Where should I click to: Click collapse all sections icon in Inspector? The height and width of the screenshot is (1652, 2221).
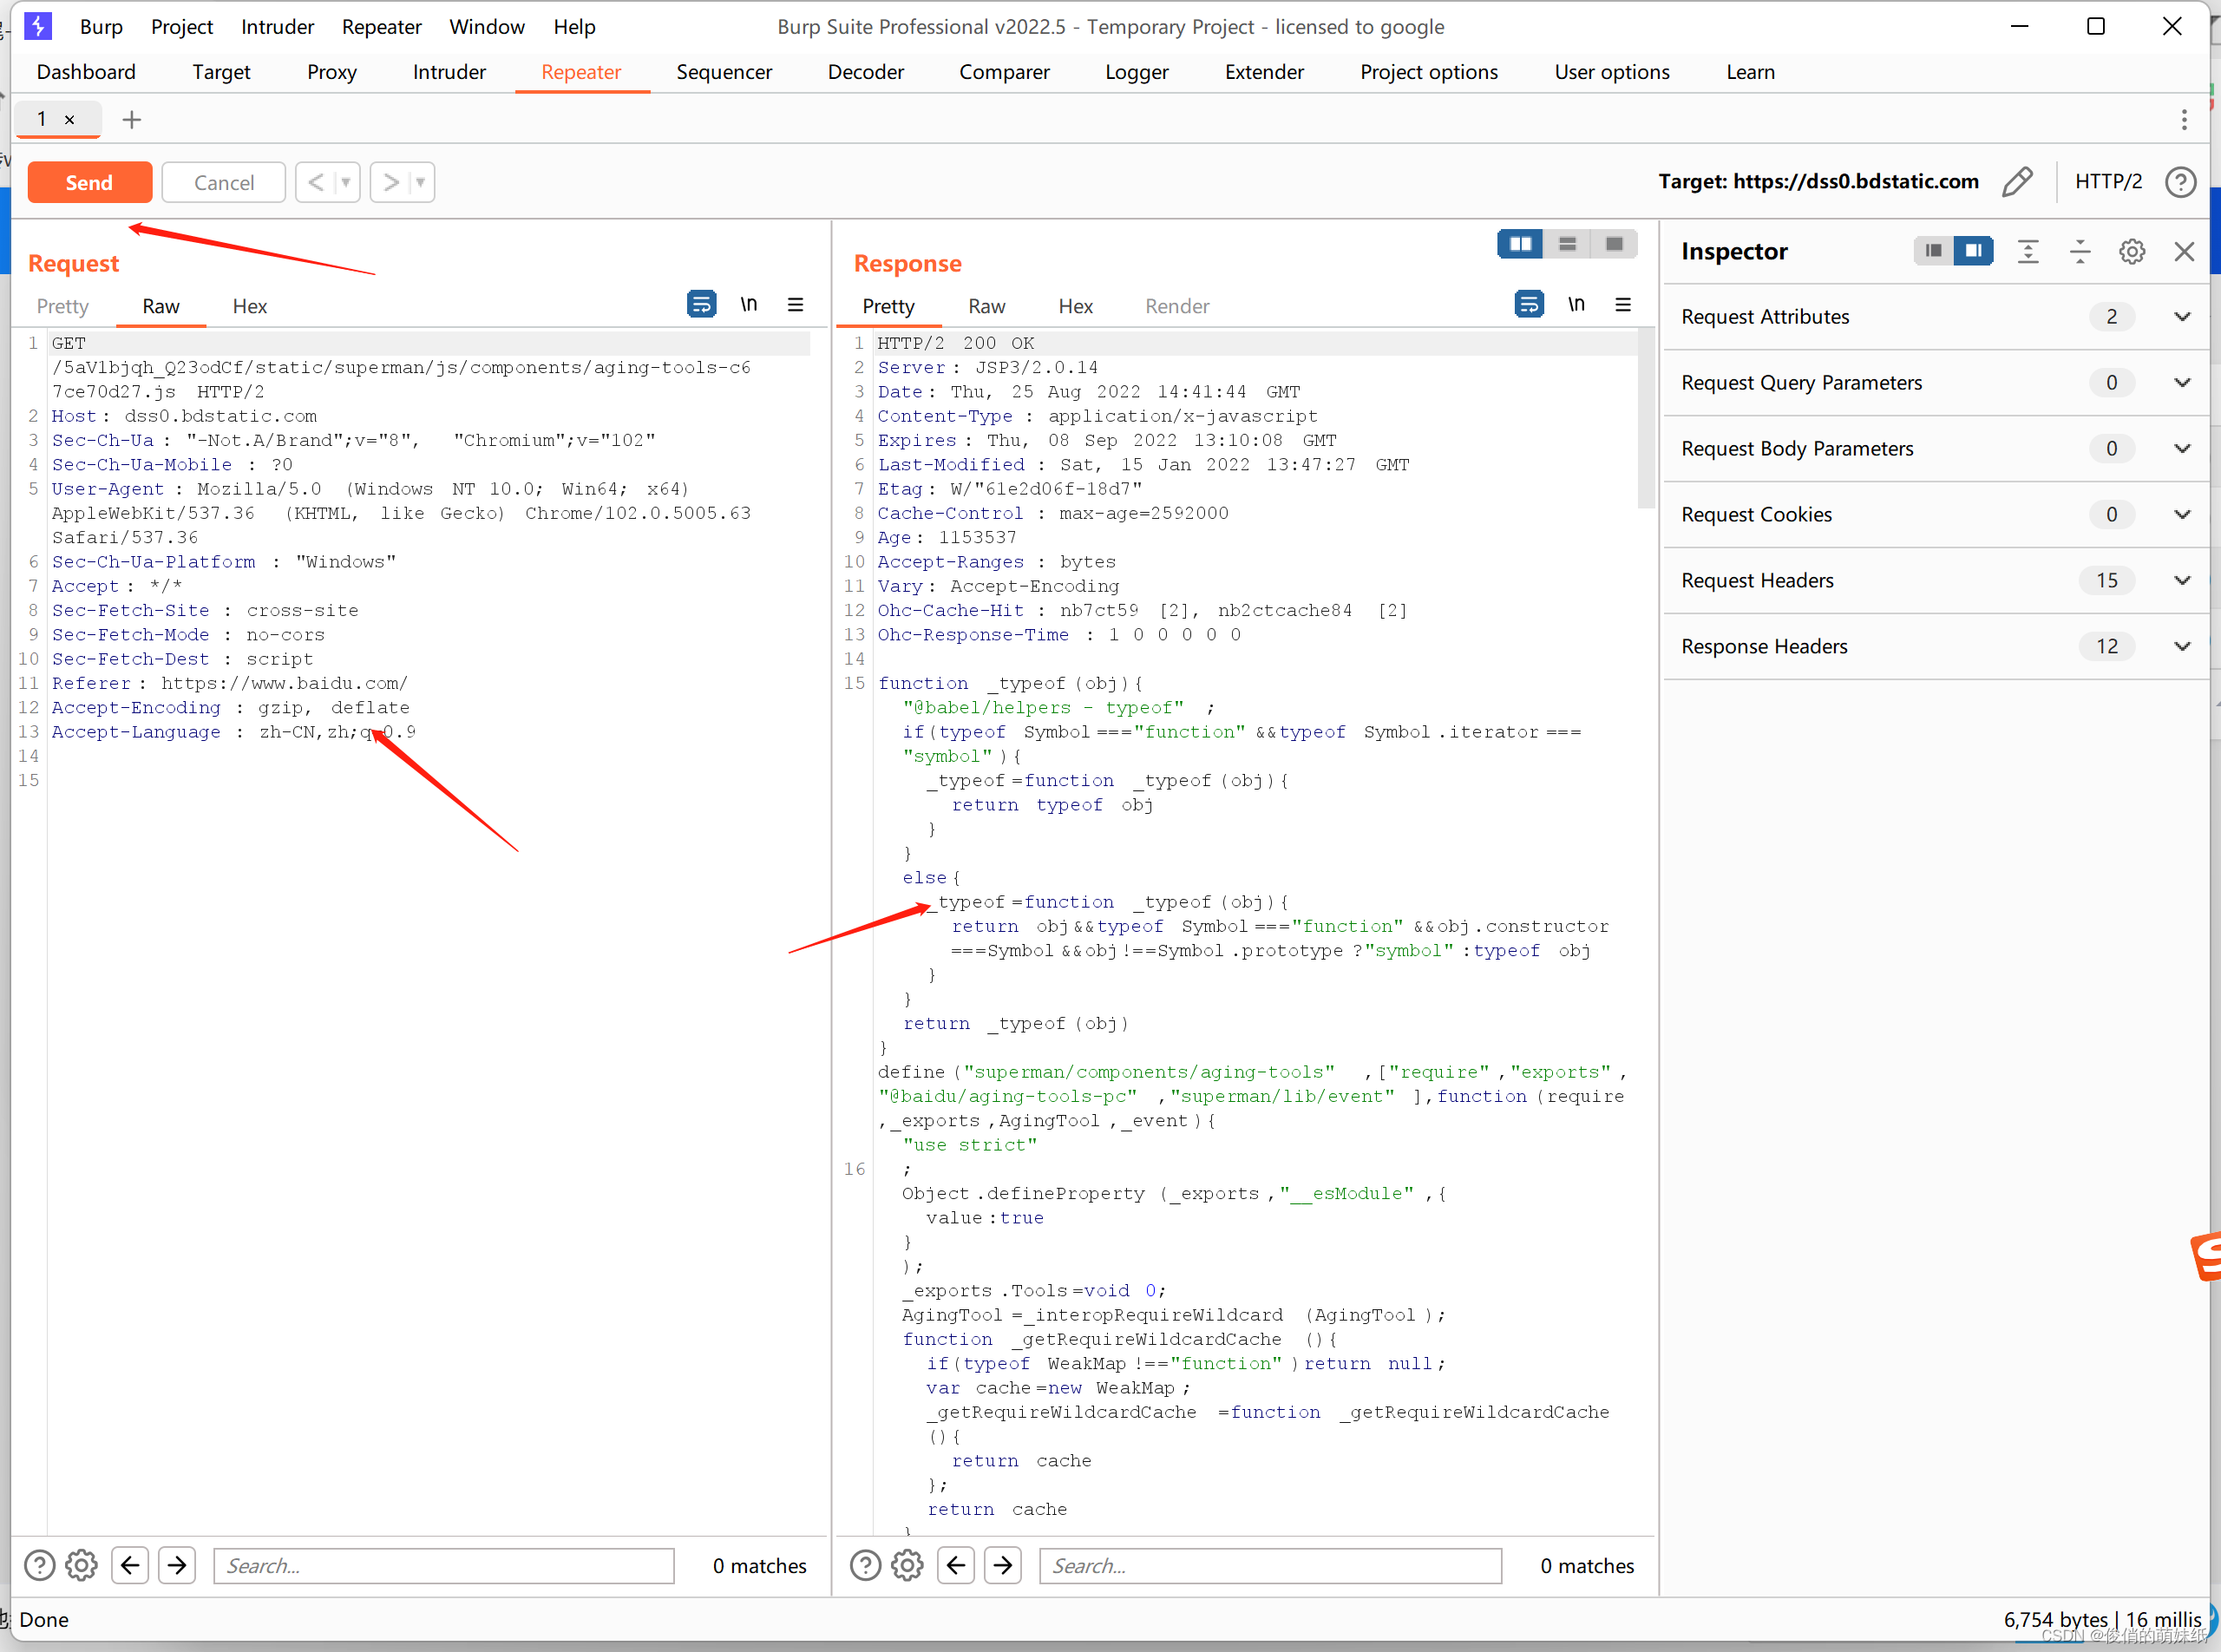click(x=2079, y=251)
